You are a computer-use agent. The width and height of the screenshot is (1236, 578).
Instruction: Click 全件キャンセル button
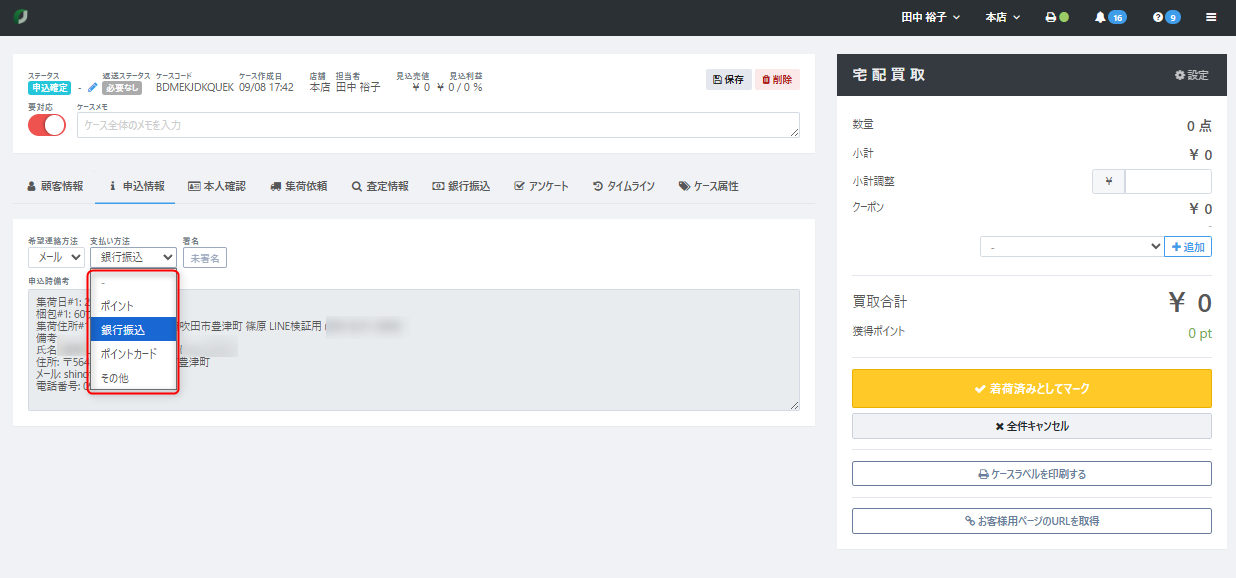pyautogui.click(x=1032, y=426)
